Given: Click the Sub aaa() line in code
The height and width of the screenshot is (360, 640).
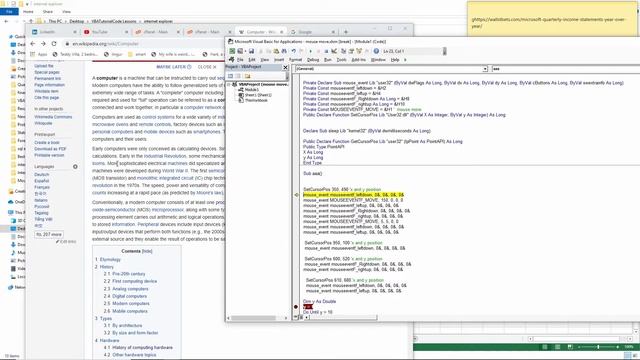Looking at the screenshot, I should point(313,173).
